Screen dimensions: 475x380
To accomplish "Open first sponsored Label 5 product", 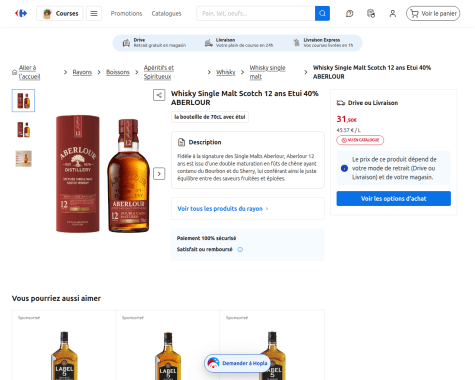I will point(64,345).
